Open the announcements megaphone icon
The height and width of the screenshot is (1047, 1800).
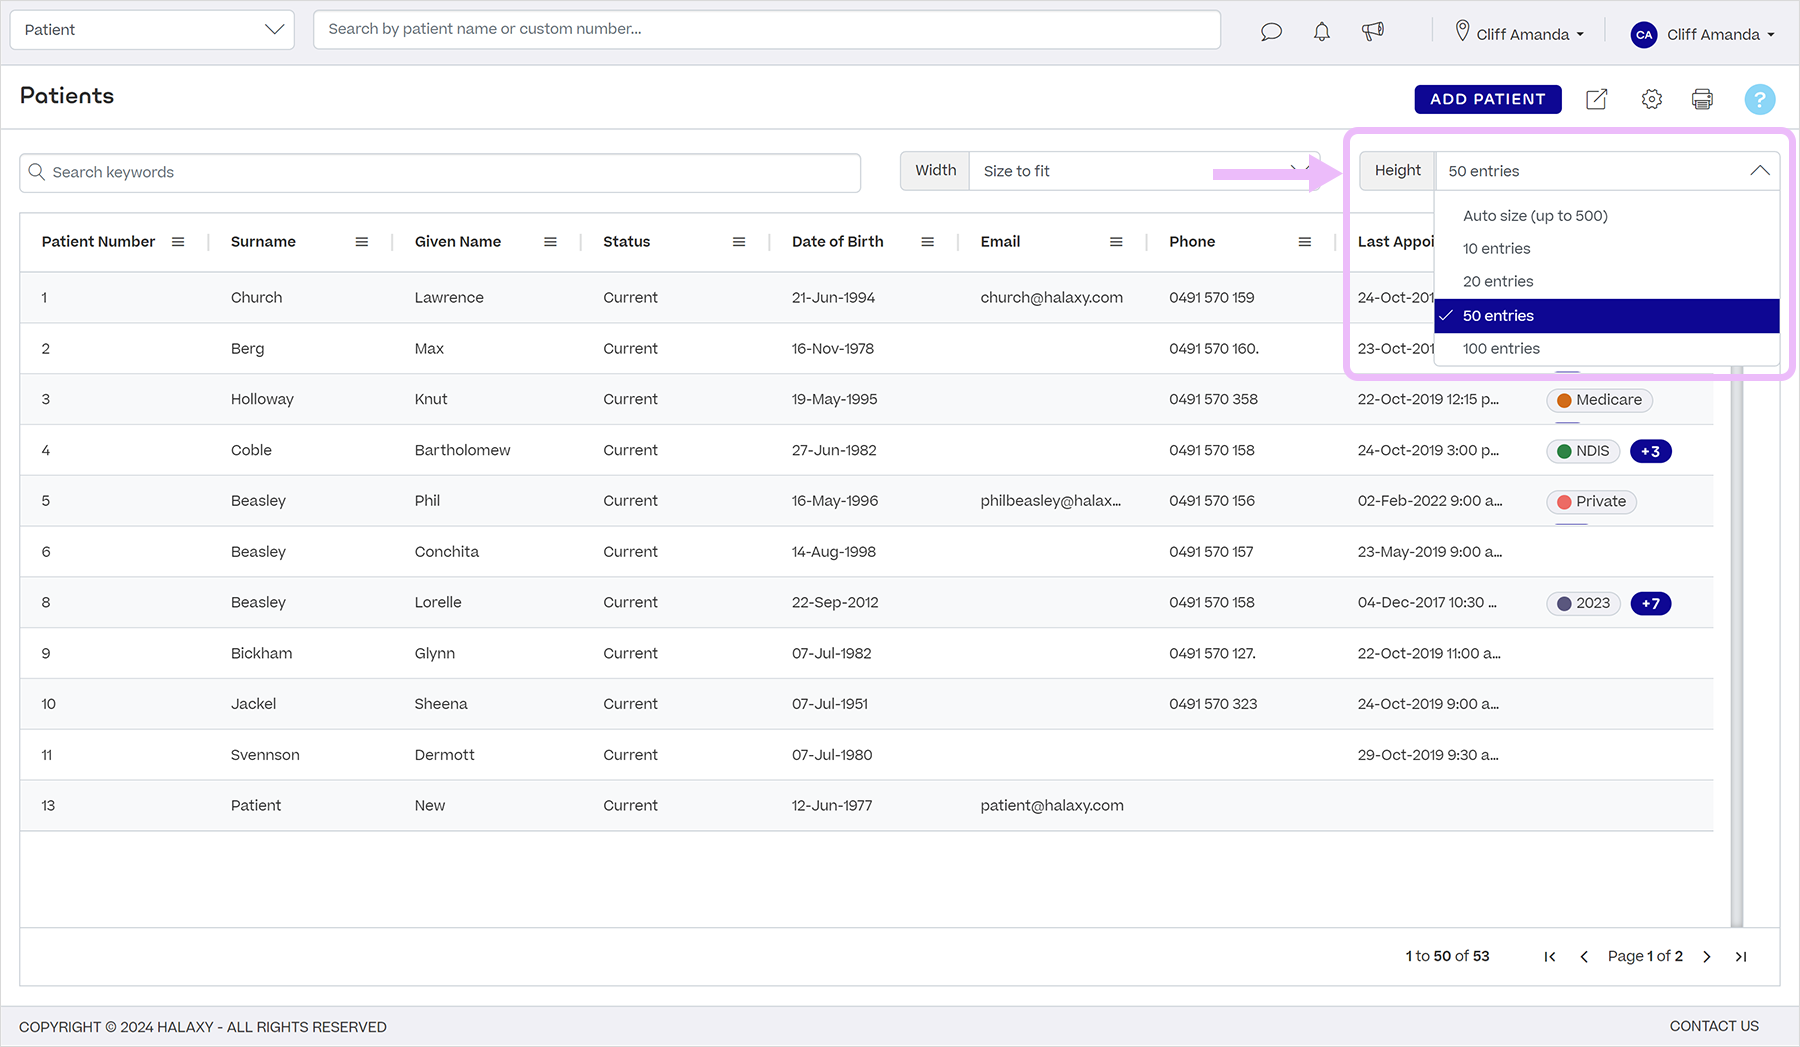1373,32
